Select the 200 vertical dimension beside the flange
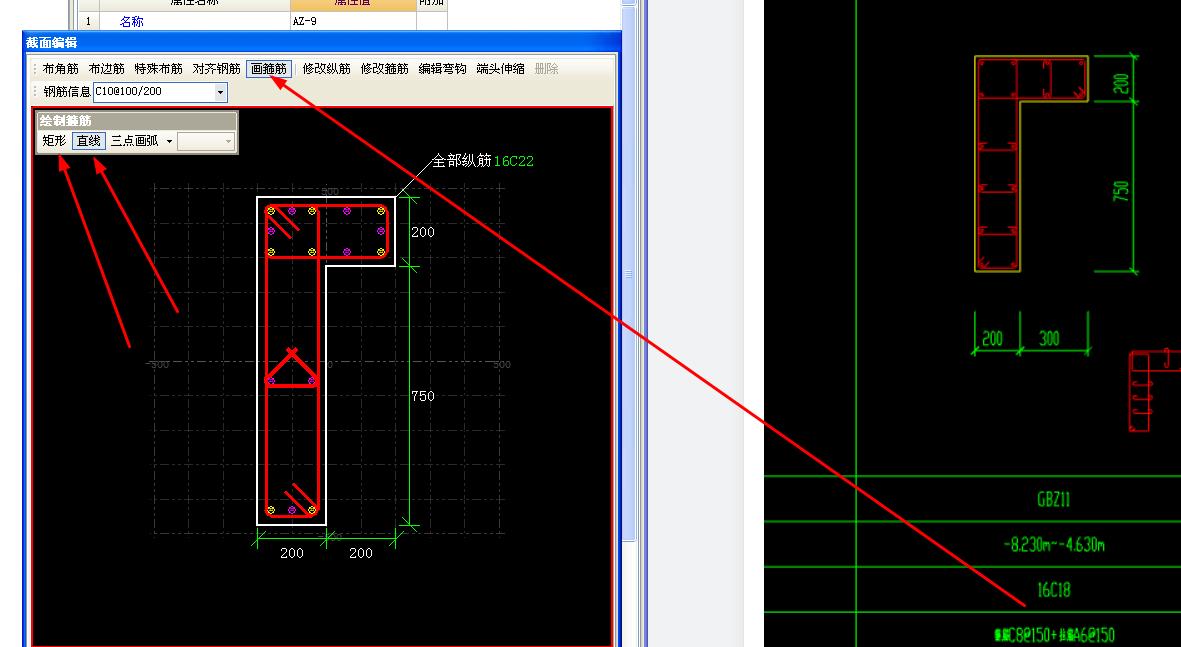1181x647 pixels. coord(423,232)
